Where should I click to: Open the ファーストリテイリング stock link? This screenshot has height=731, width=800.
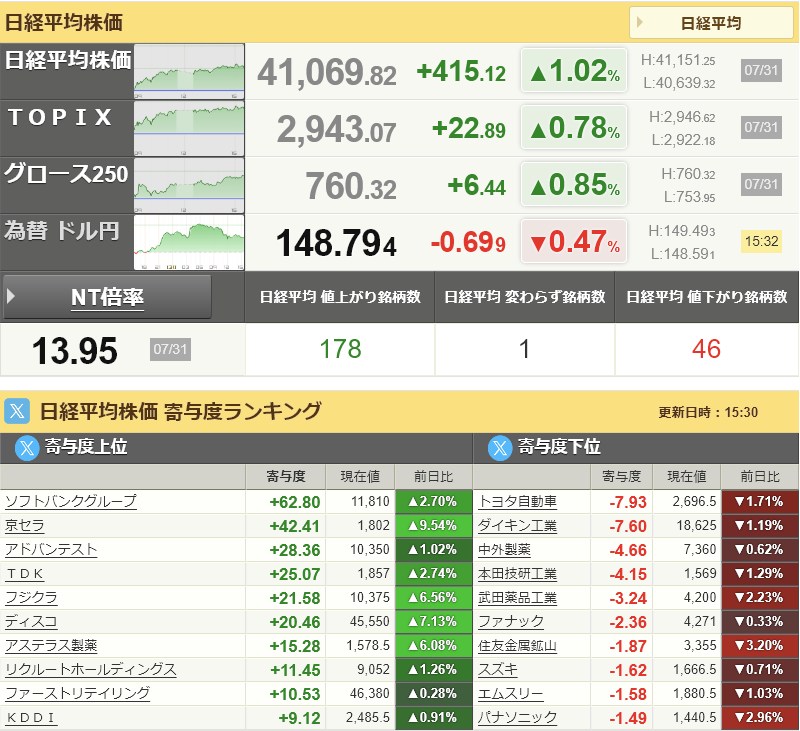[78, 693]
